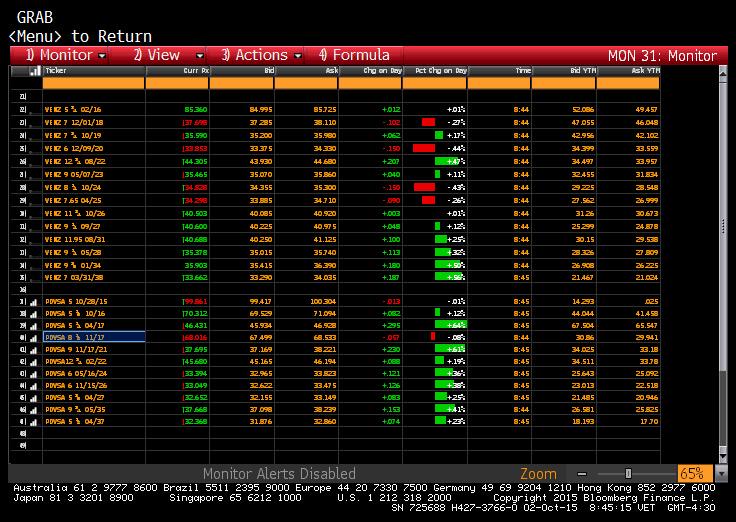Click orange filter field under Curr Px

click(177, 83)
